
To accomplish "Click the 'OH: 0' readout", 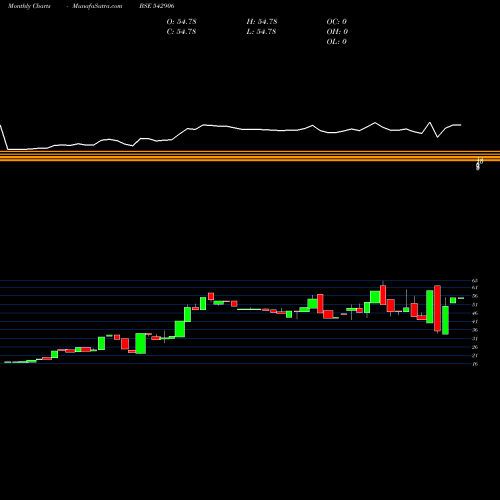I will [337, 32].
